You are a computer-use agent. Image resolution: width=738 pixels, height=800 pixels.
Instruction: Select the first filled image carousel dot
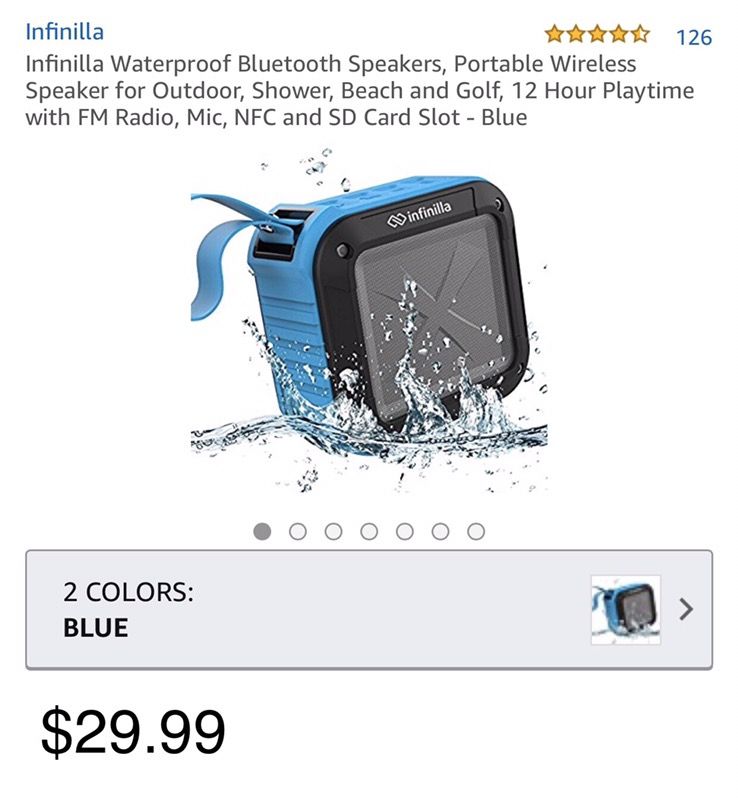[262, 532]
